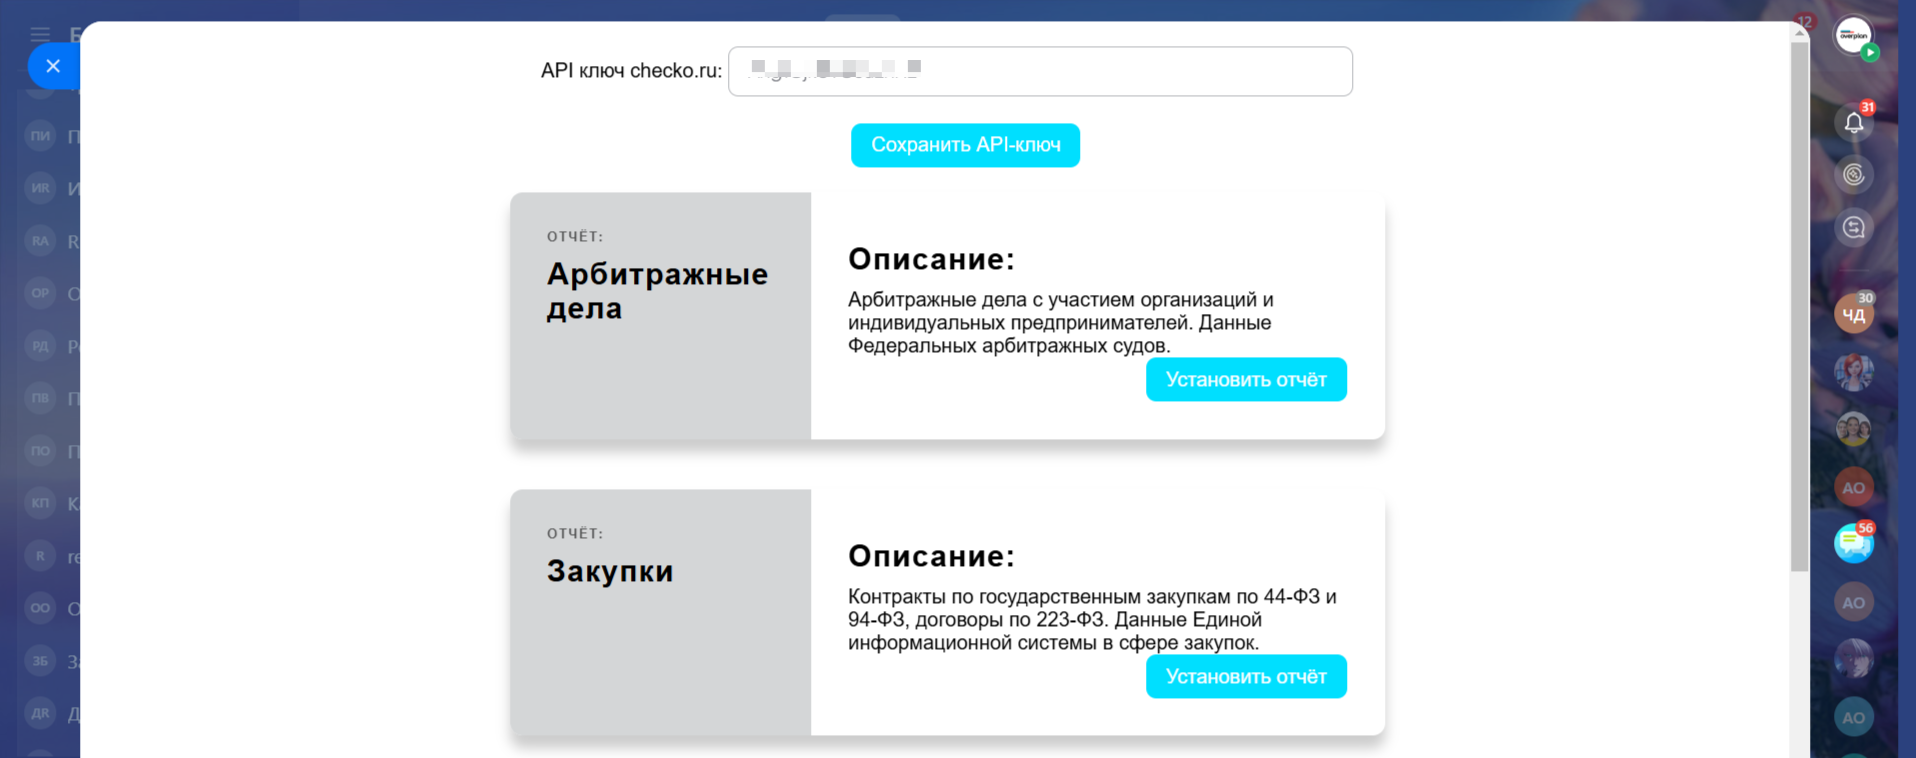1916x758 pixels.
Task: Select the RA item in left menu
Action: (x=40, y=241)
